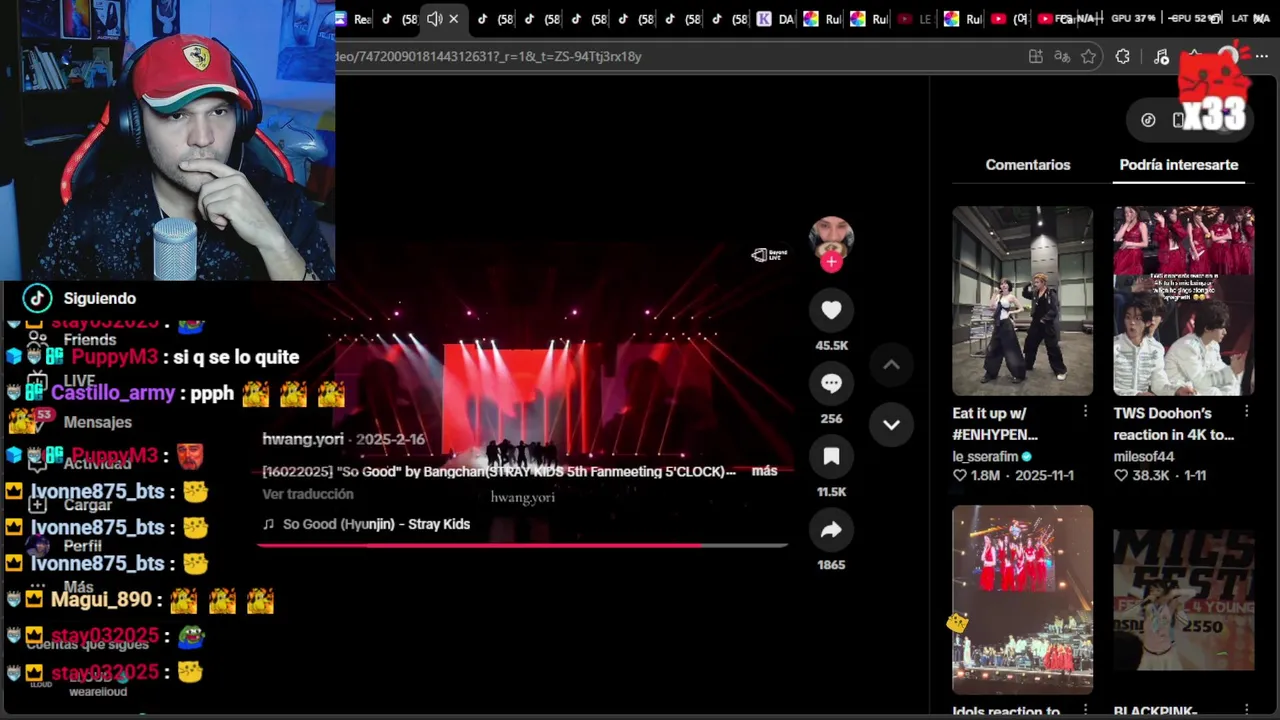The height and width of the screenshot is (720, 1280).
Task: Open the 'Eat it up w/ #ENHYPEN' thumbnail
Action: click(1022, 301)
